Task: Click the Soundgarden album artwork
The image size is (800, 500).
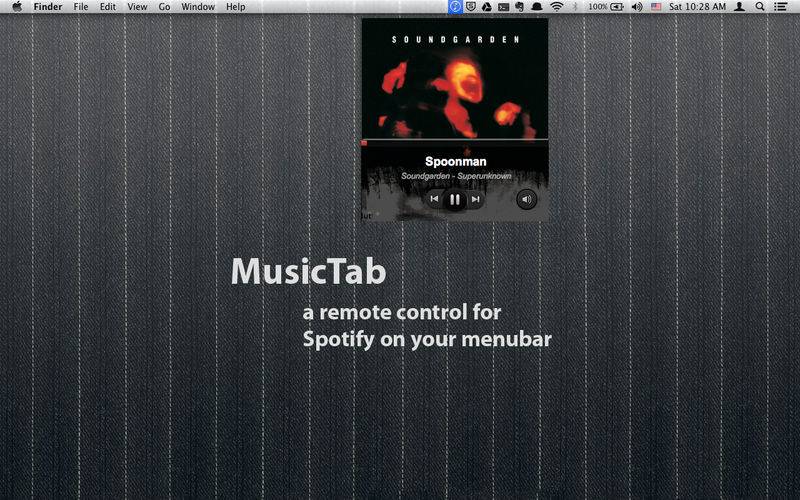Action: tap(455, 79)
